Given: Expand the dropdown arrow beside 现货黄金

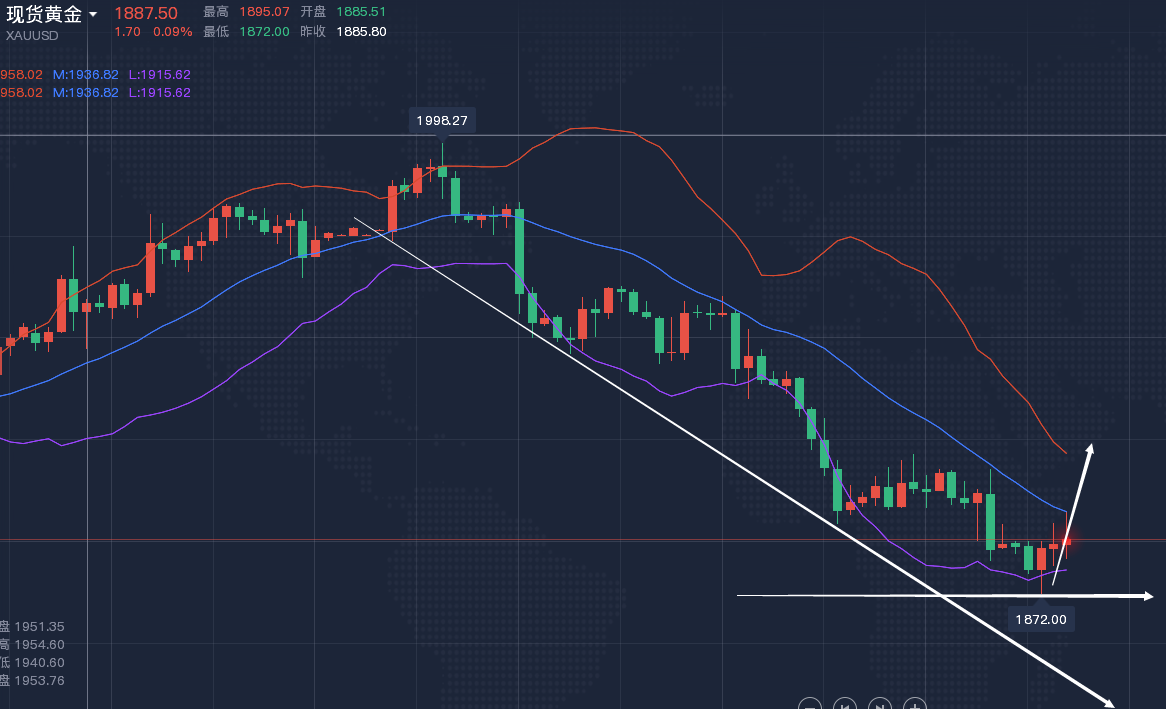Looking at the screenshot, I should coord(93,15).
